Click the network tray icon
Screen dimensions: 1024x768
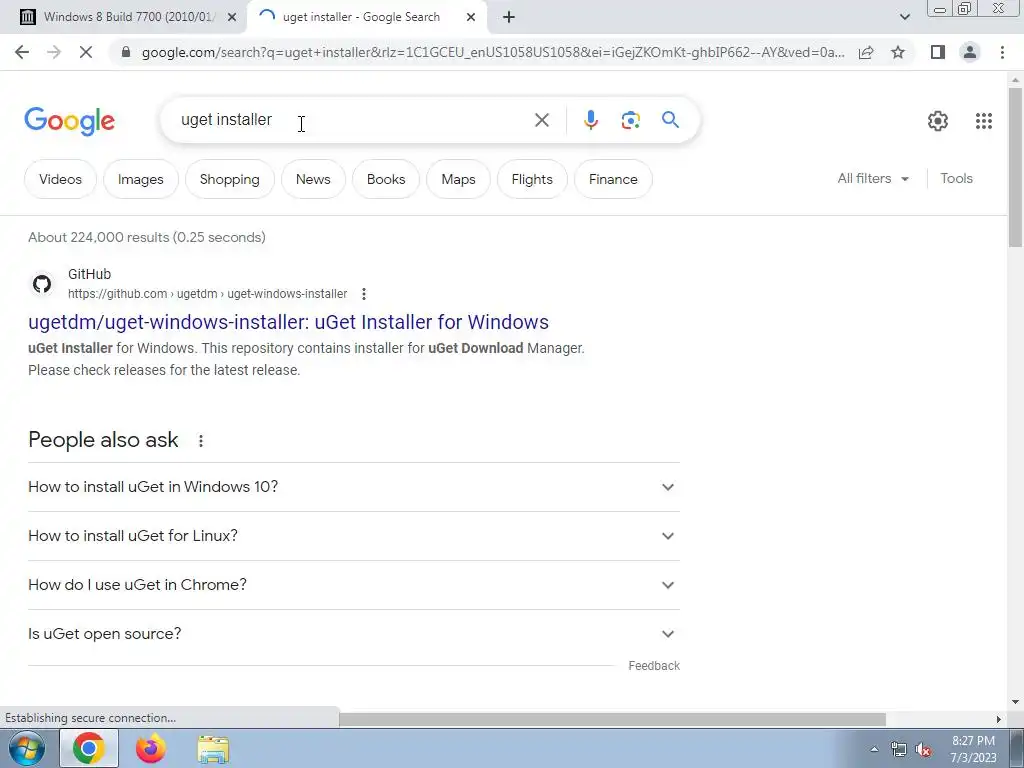[899, 750]
